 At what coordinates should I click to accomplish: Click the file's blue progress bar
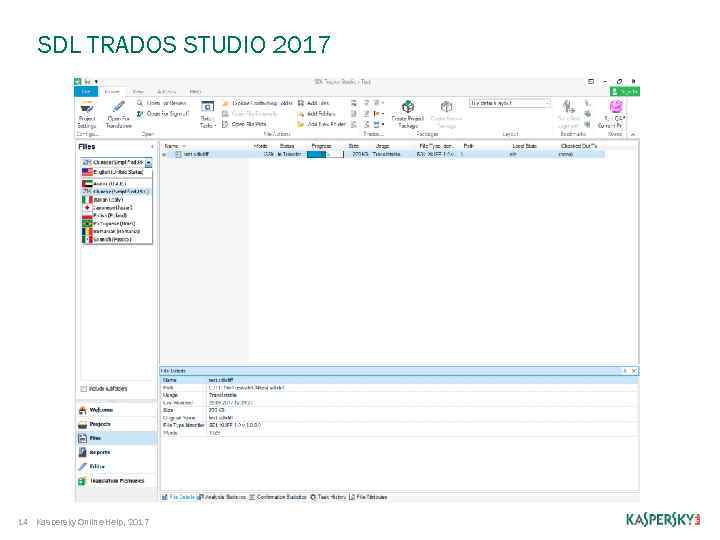325,154
